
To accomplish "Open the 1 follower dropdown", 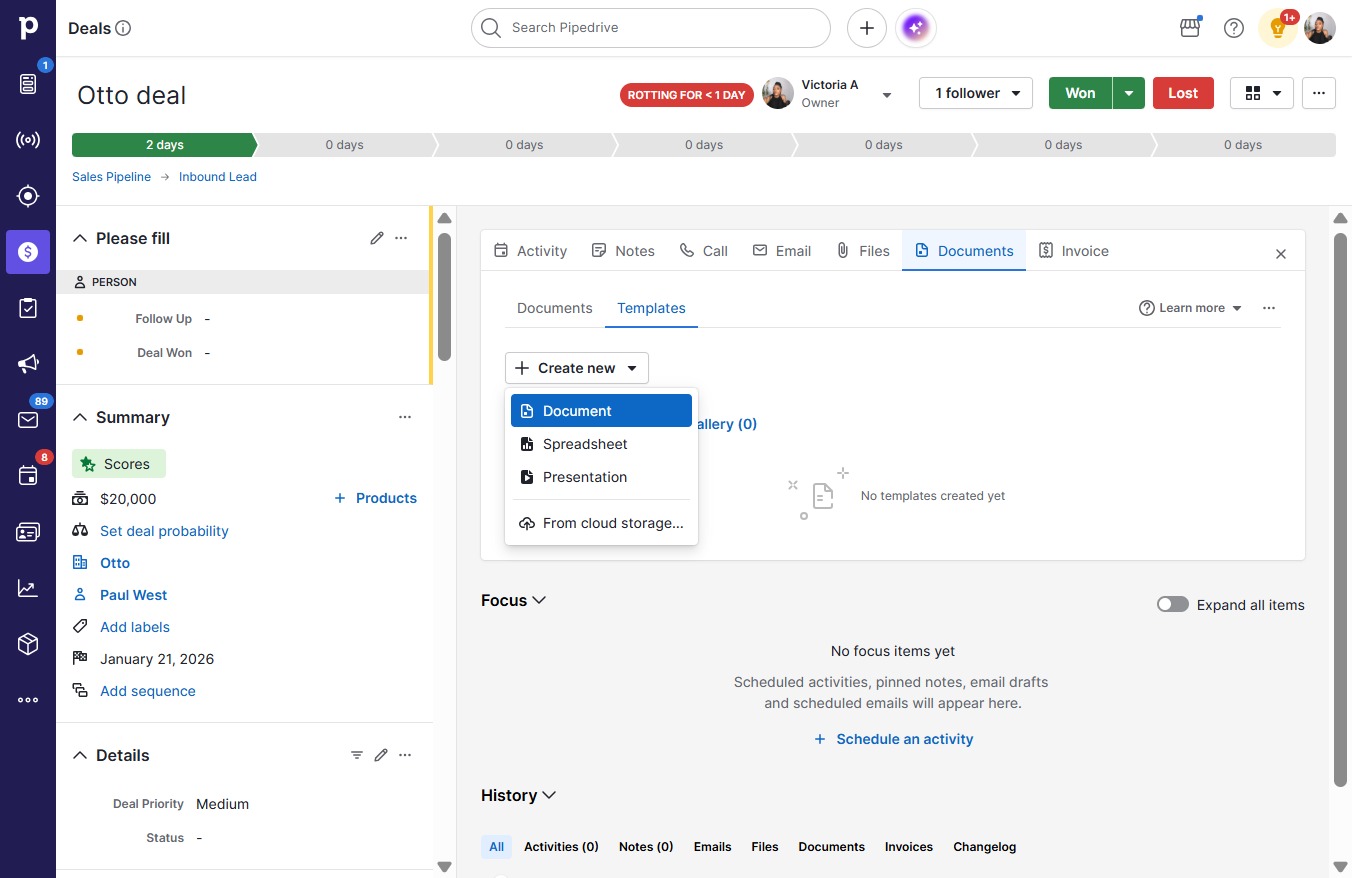I will tap(976, 93).
